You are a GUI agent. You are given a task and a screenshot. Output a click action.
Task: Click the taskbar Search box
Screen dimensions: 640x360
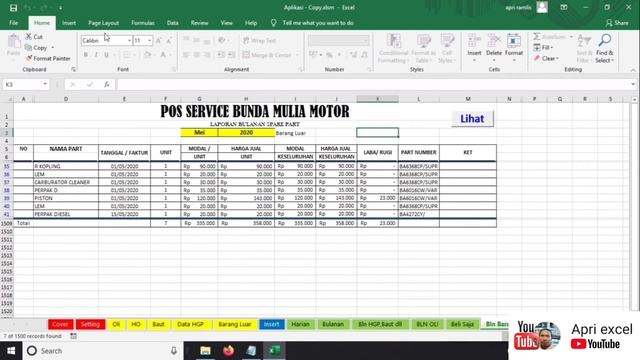pyautogui.click(x=102, y=351)
